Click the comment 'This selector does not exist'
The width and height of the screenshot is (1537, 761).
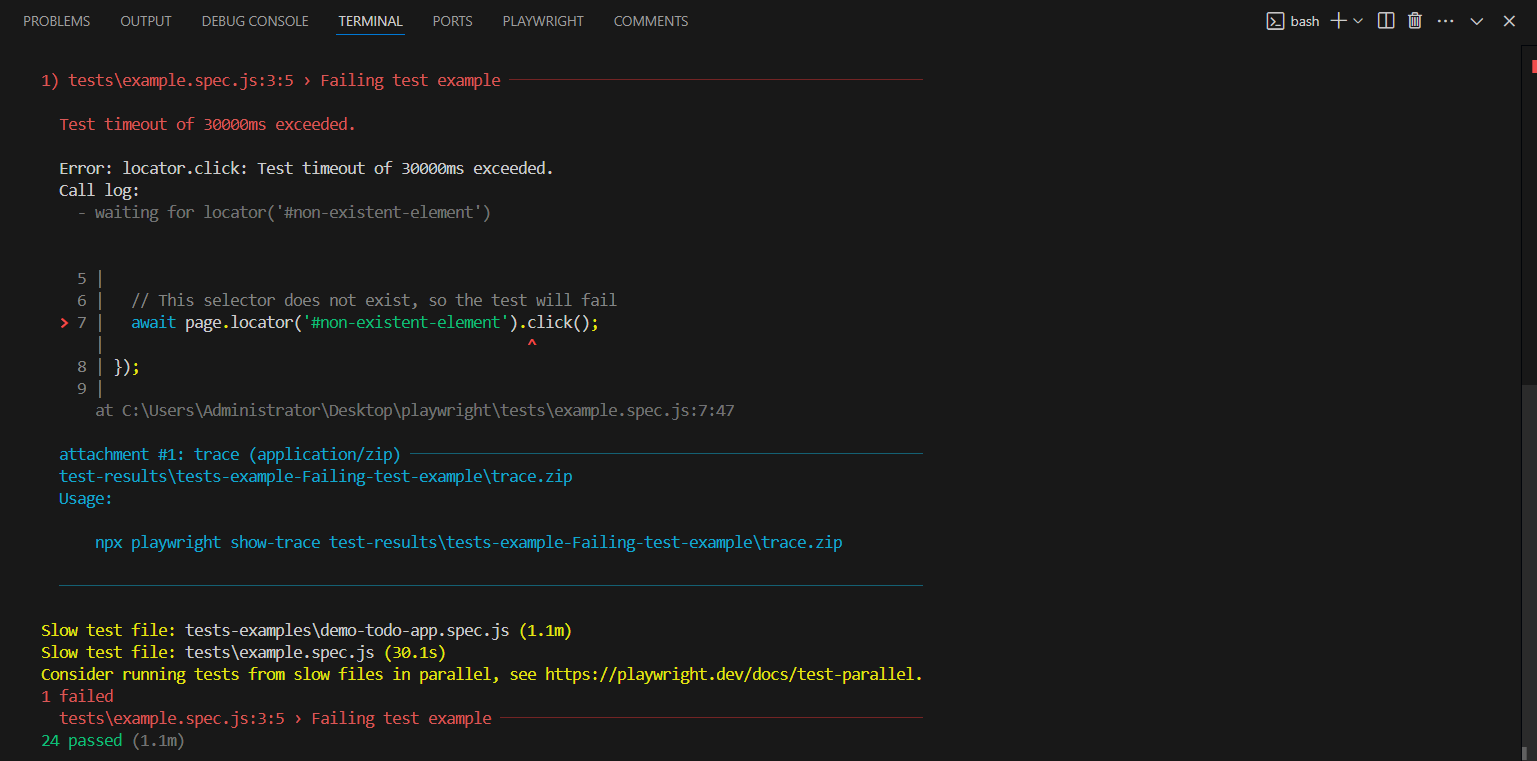click(374, 300)
